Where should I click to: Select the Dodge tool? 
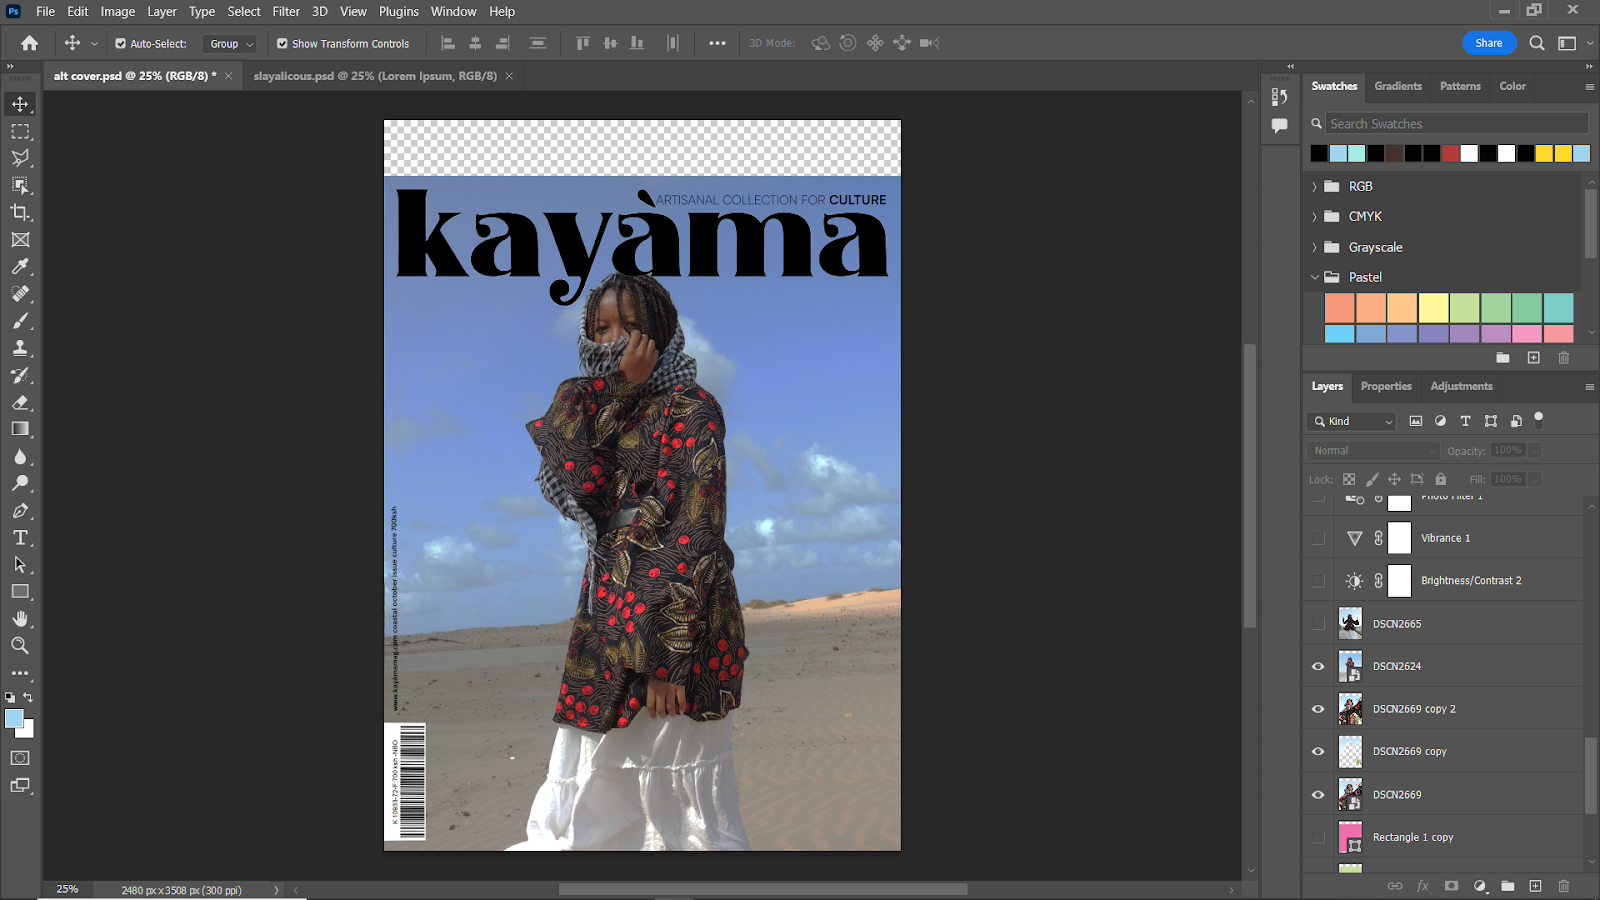pyautogui.click(x=20, y=483)
